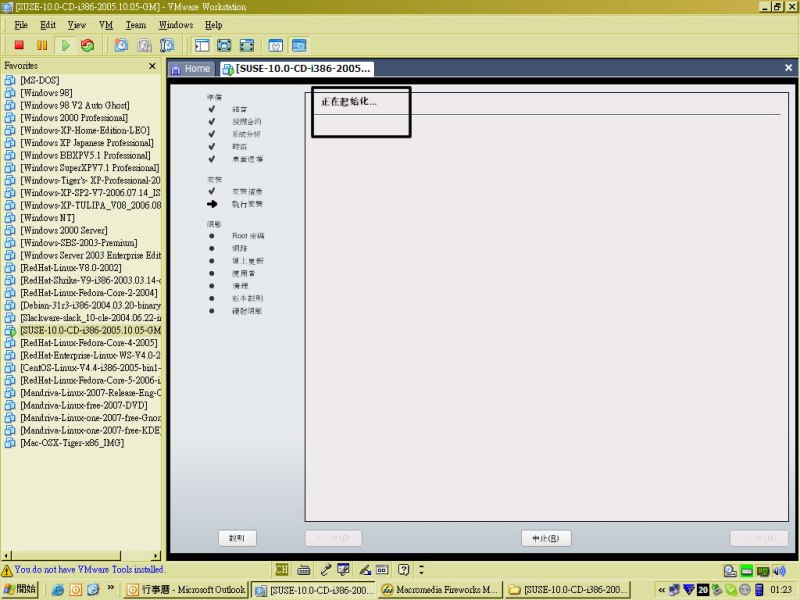
Task: Click the sound device icon in VMware status bar
Action: (779, 570)
